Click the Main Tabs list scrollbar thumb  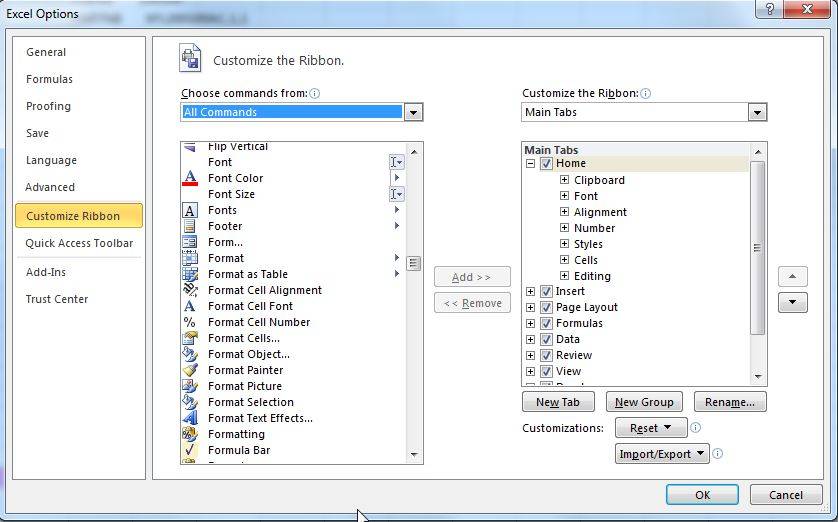pos(757,248)
